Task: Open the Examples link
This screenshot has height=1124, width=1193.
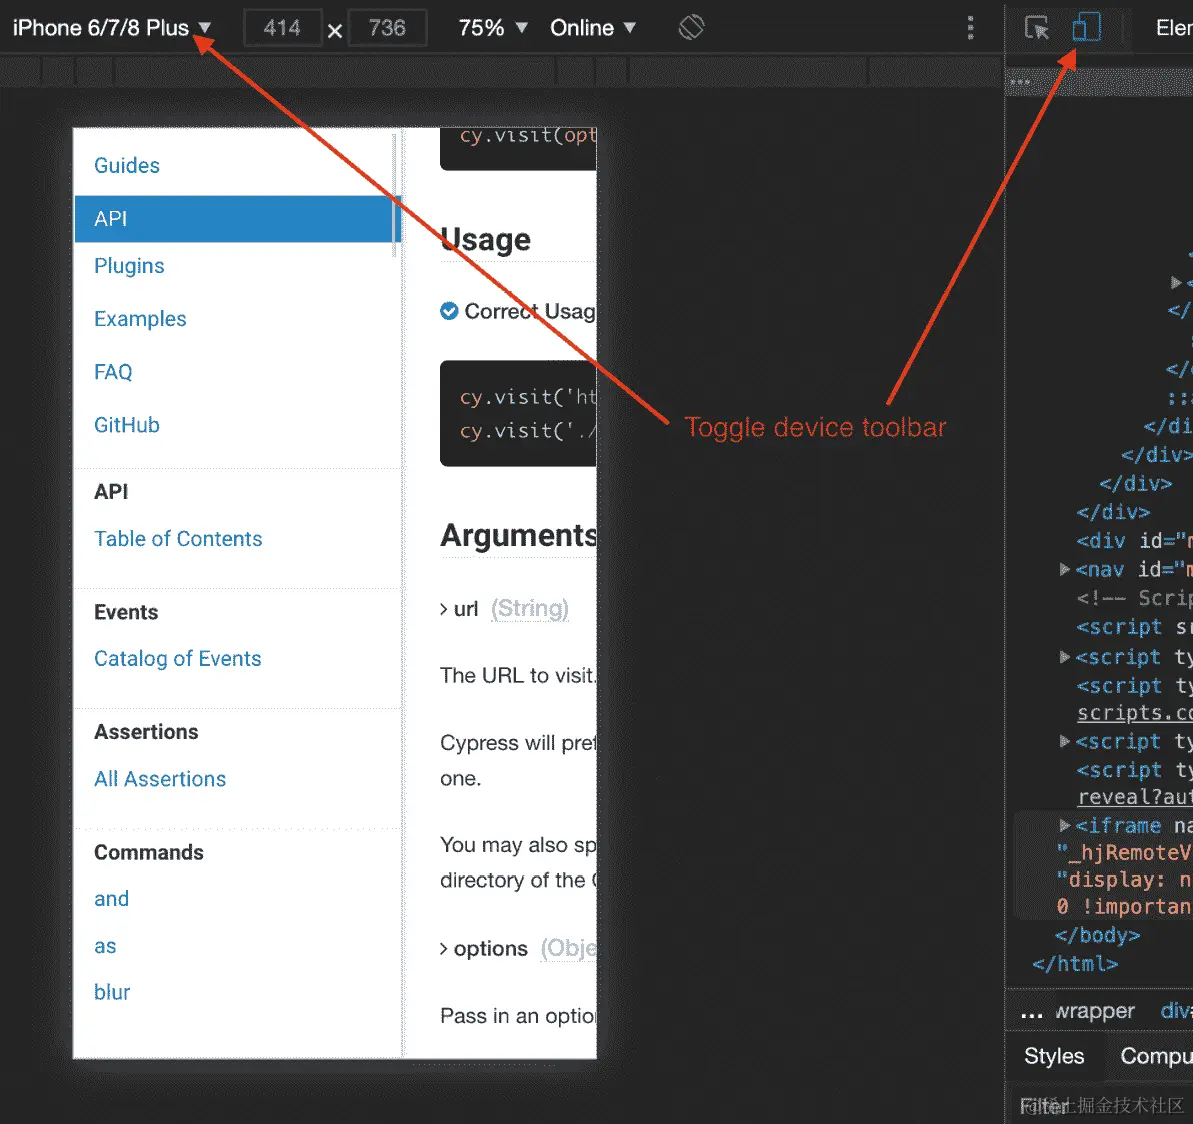Action: pyautogui.click(x=140, y=319)
